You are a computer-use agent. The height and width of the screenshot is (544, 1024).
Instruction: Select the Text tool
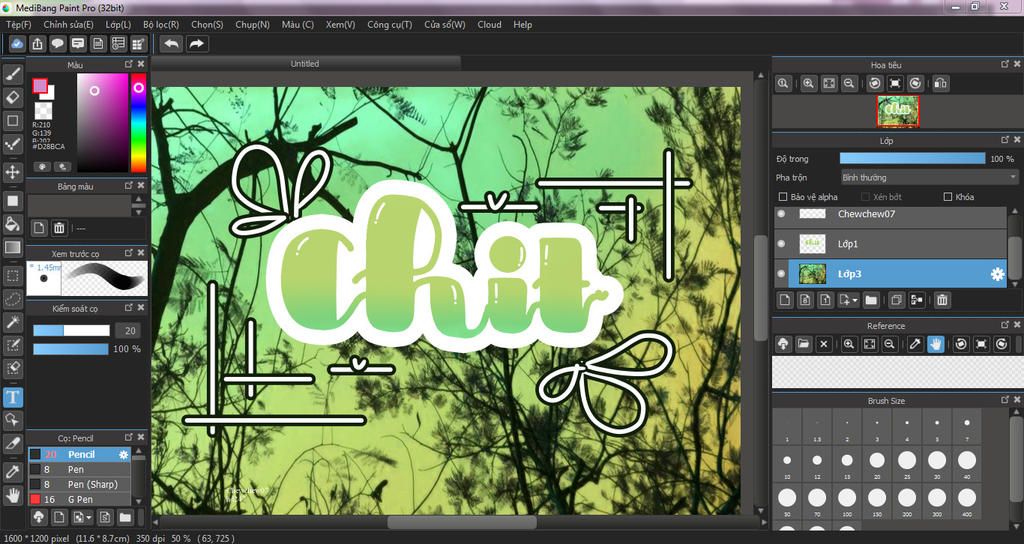12,397
